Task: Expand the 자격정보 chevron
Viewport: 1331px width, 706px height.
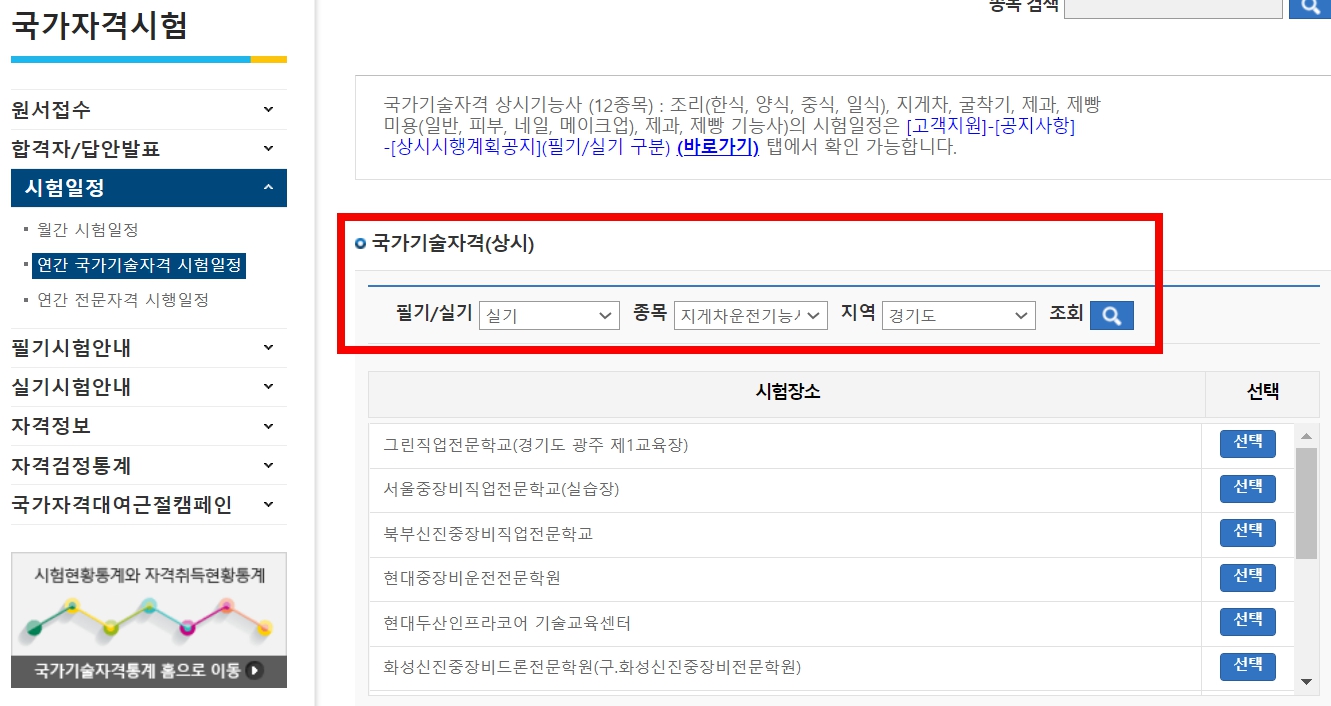Action: [268, 425]
